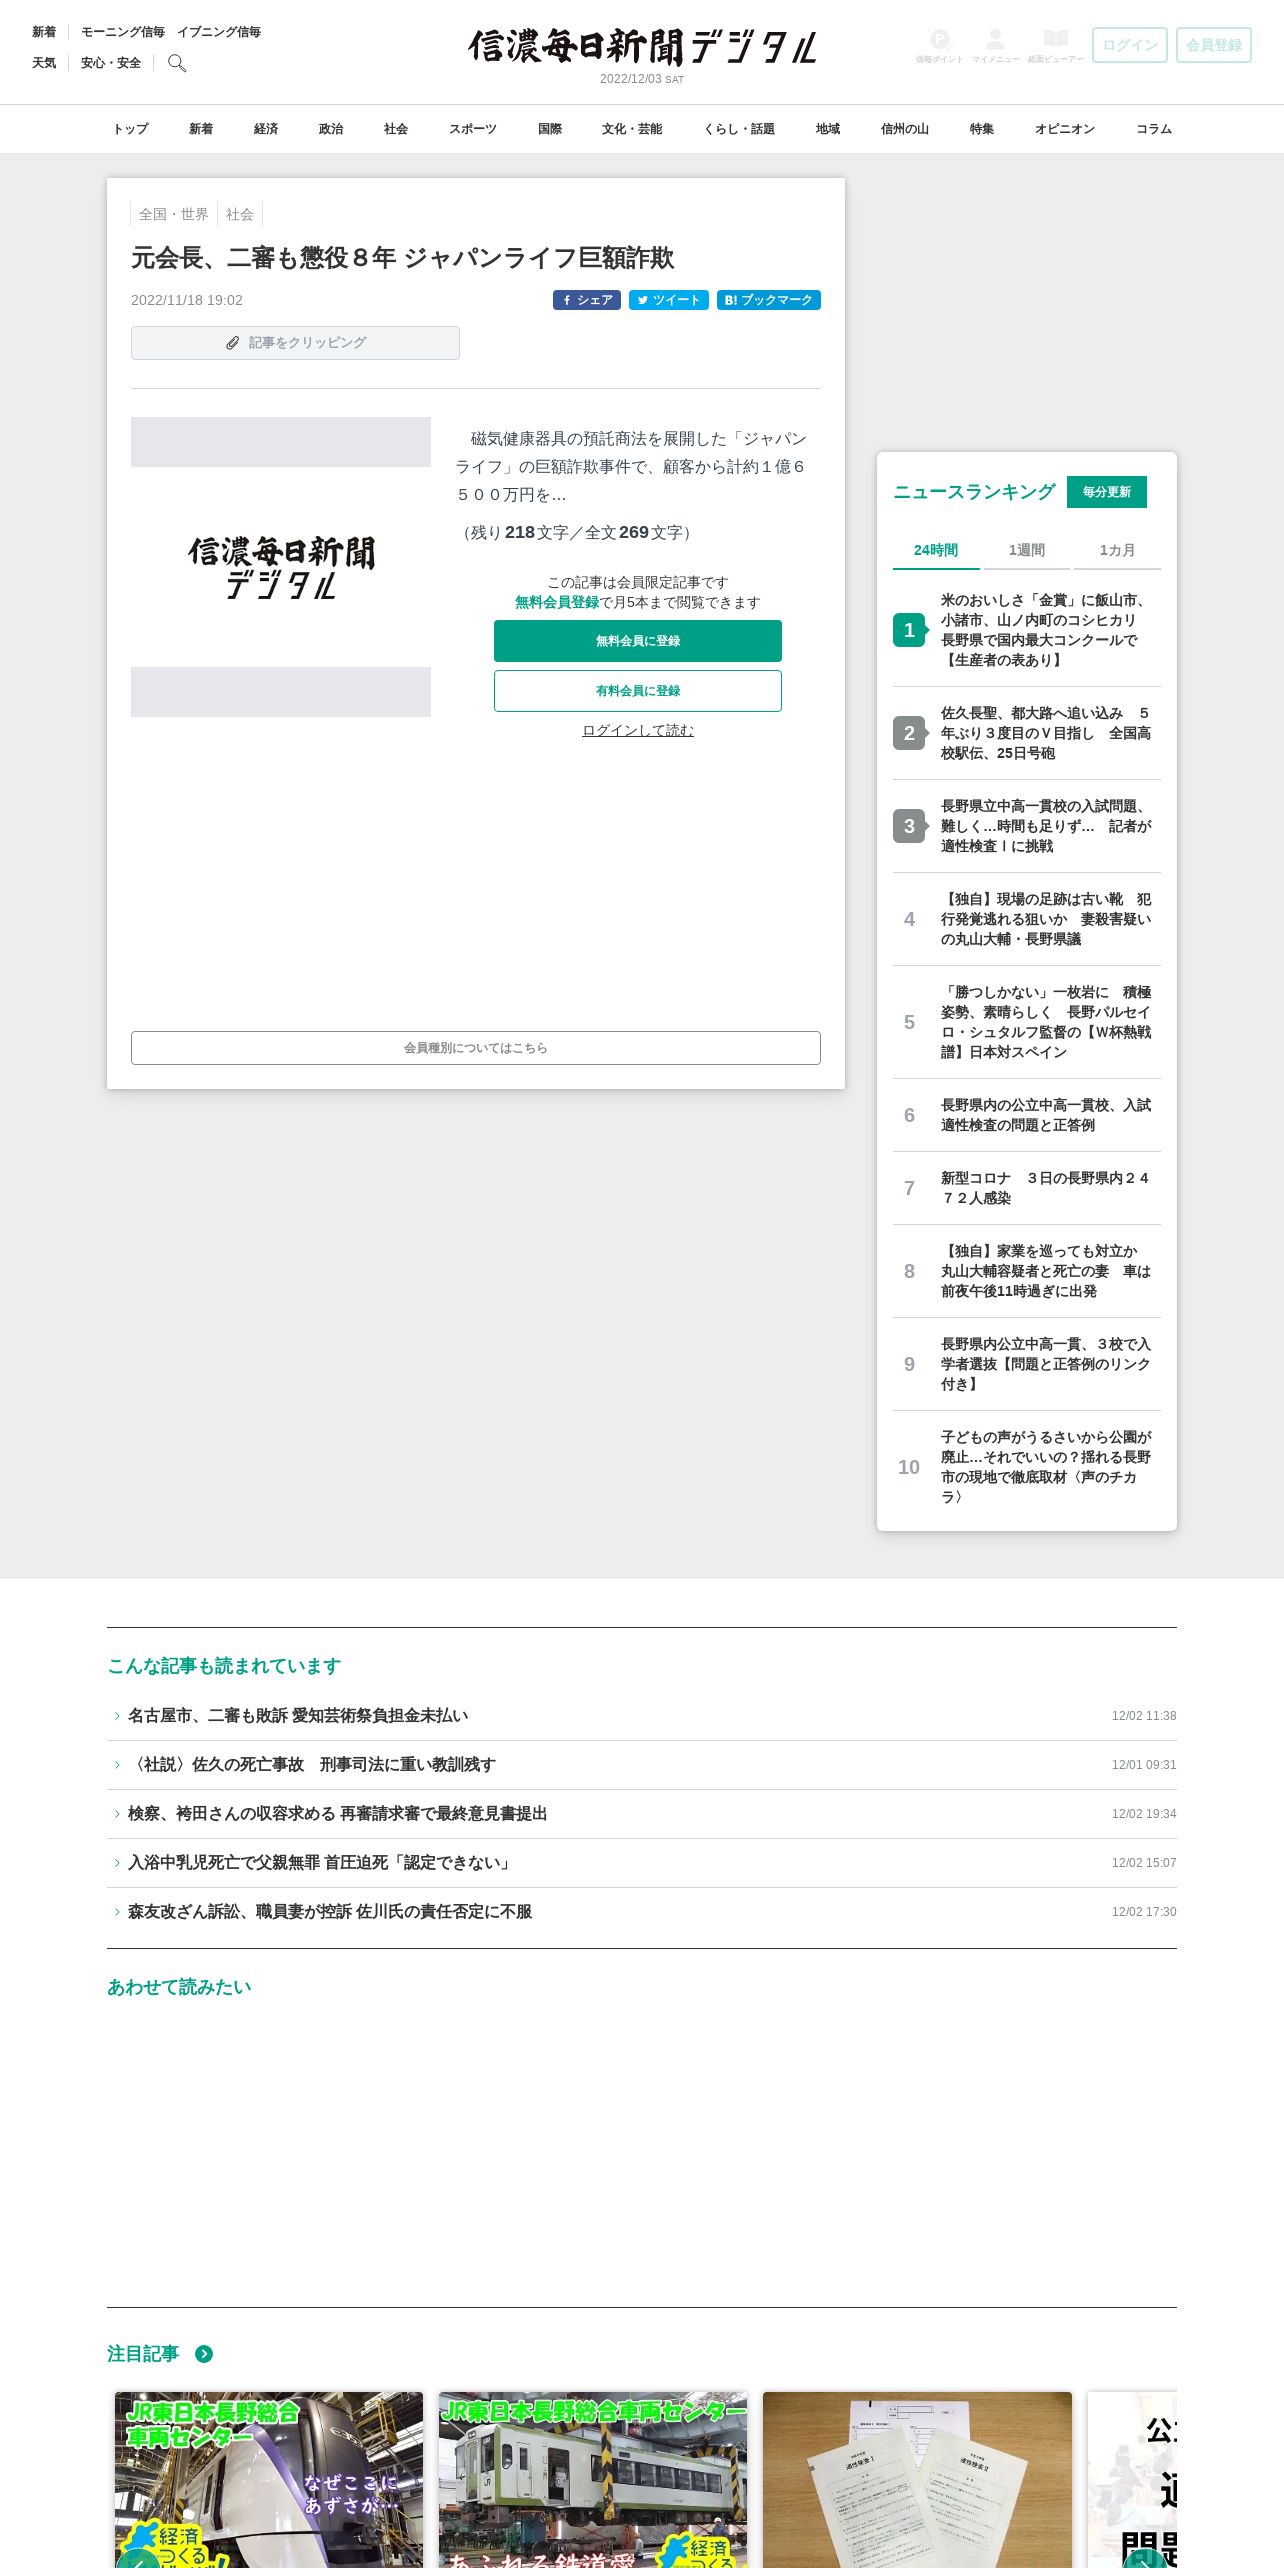Open the exam papers thumbnail card
This screenshot has width=1284, height=2568.
tap(917, 2479)
